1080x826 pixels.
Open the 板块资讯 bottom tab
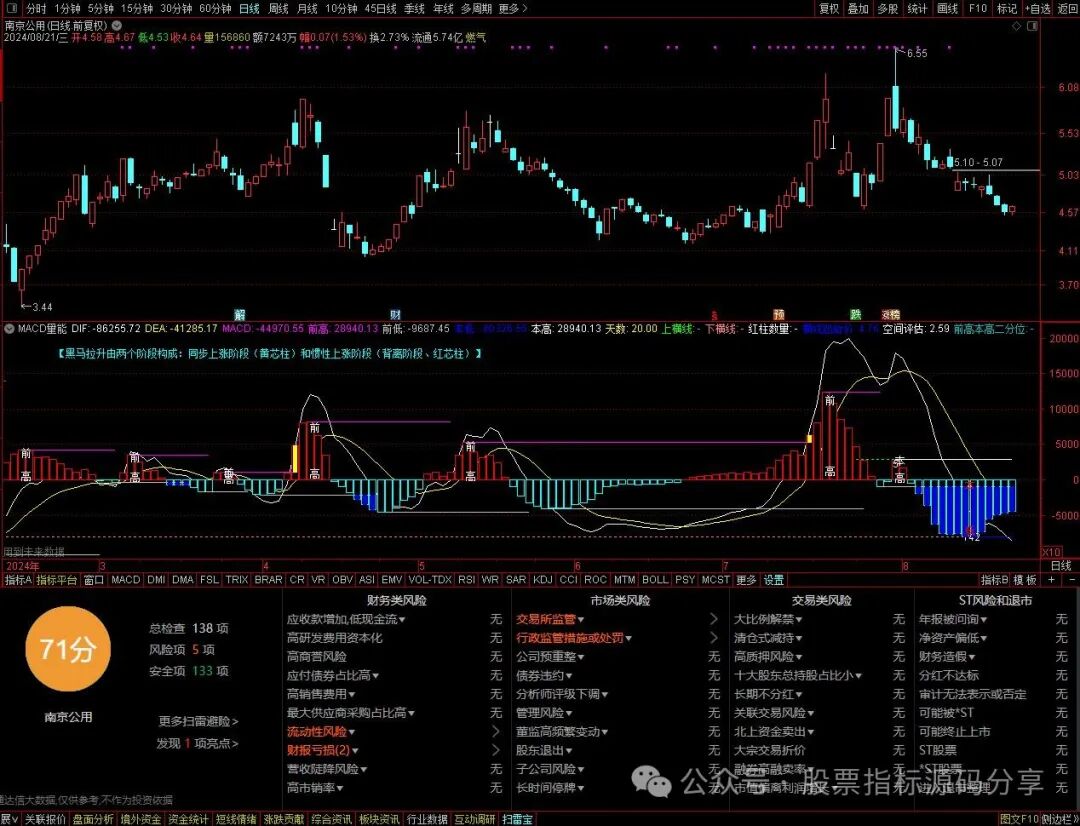click(x=379, y=819)
